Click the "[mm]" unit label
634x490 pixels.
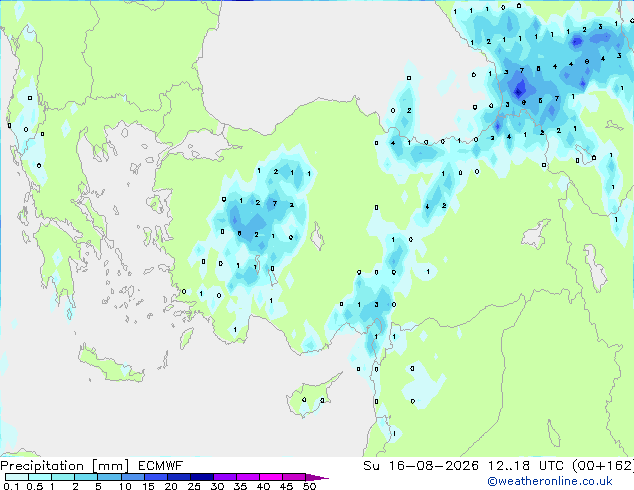pos(110,466)
